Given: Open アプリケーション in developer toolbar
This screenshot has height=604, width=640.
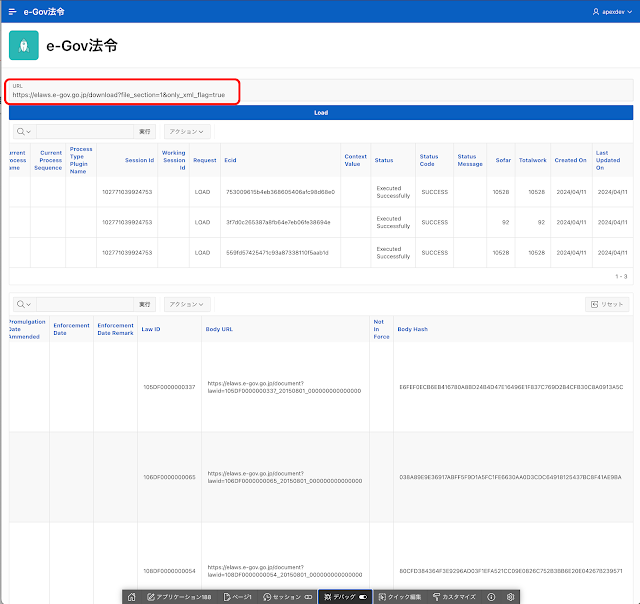Looking at the screenshot, I should point(179,597).
